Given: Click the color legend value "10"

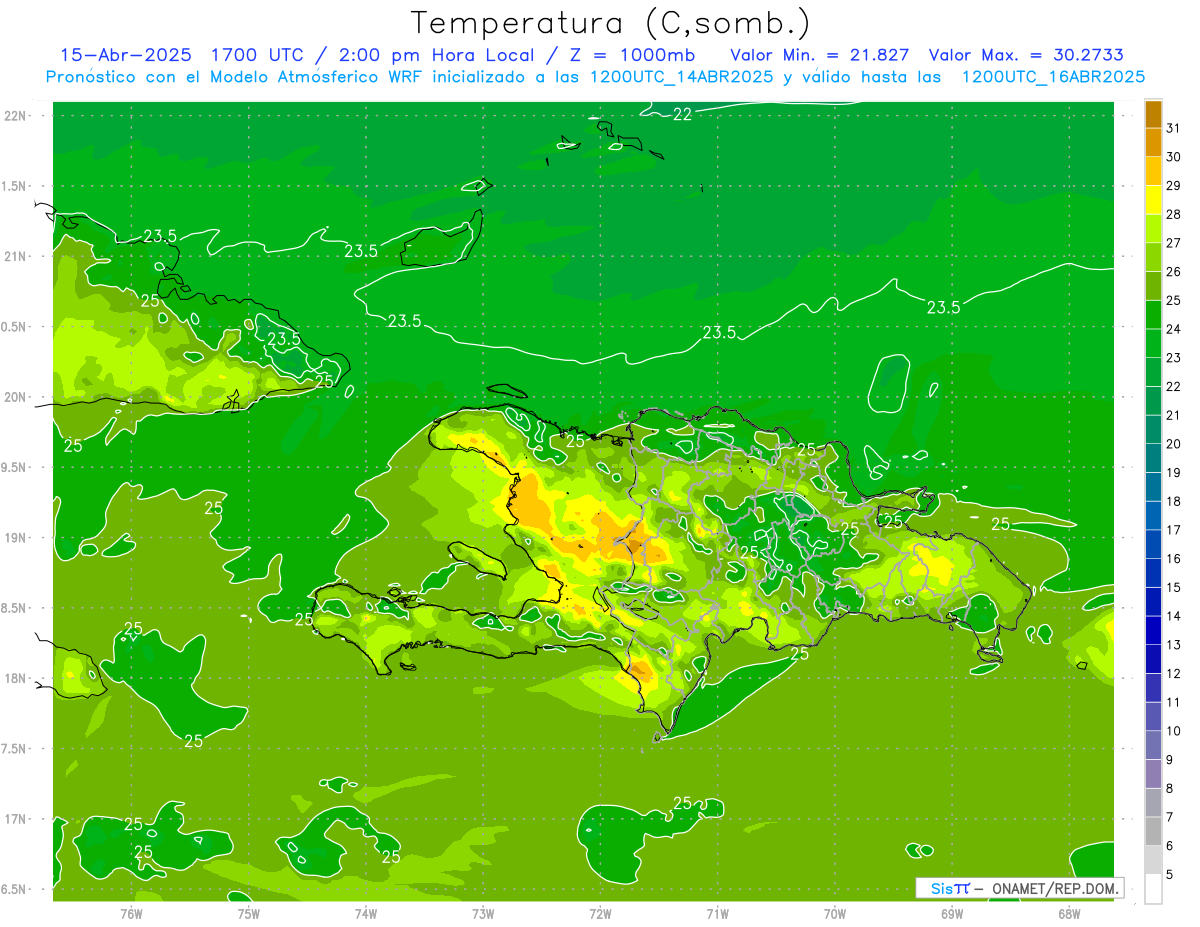Looking at the screenshot, I should 1174,731.
